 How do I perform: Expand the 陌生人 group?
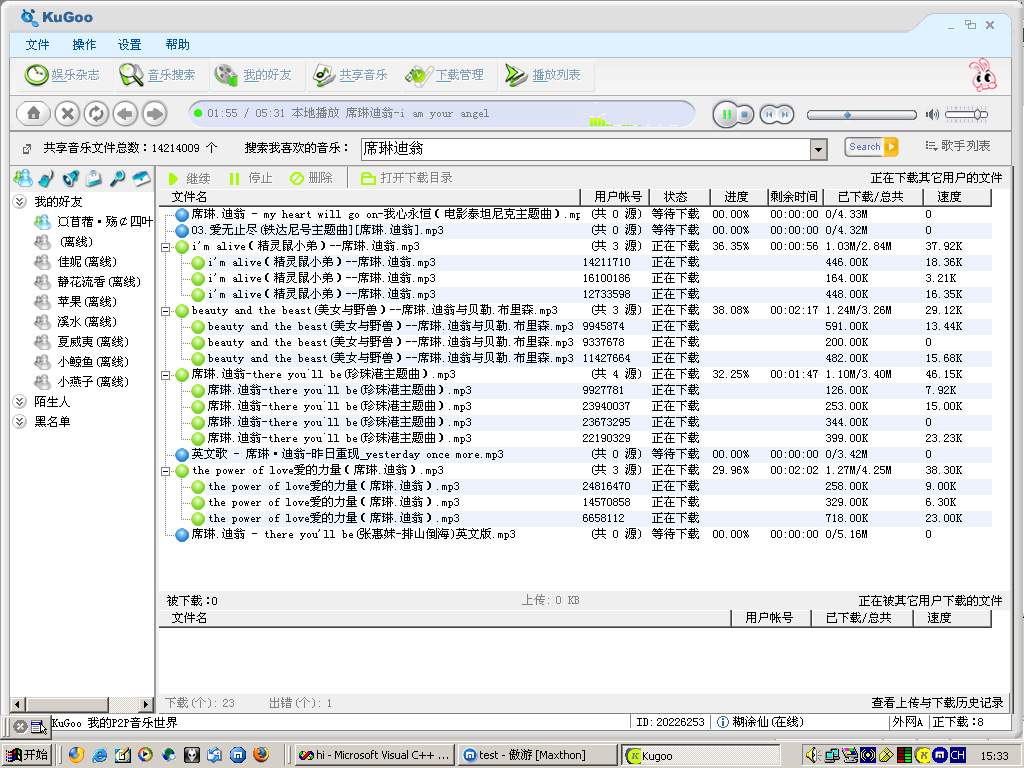(x=20, y=402)
